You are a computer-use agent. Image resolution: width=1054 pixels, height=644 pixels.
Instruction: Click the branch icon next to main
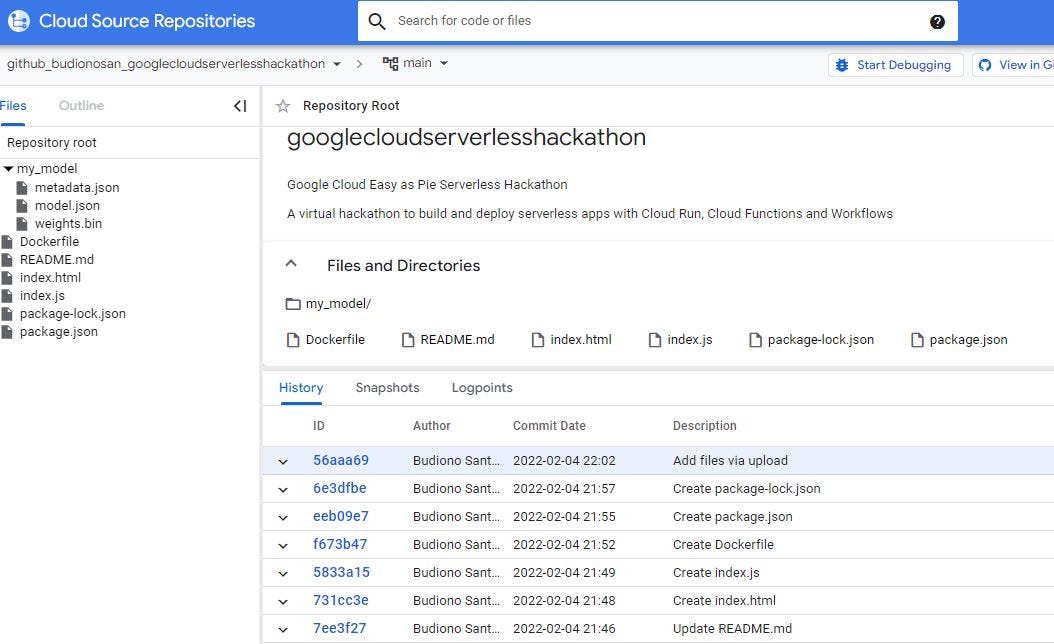[390, 63]
